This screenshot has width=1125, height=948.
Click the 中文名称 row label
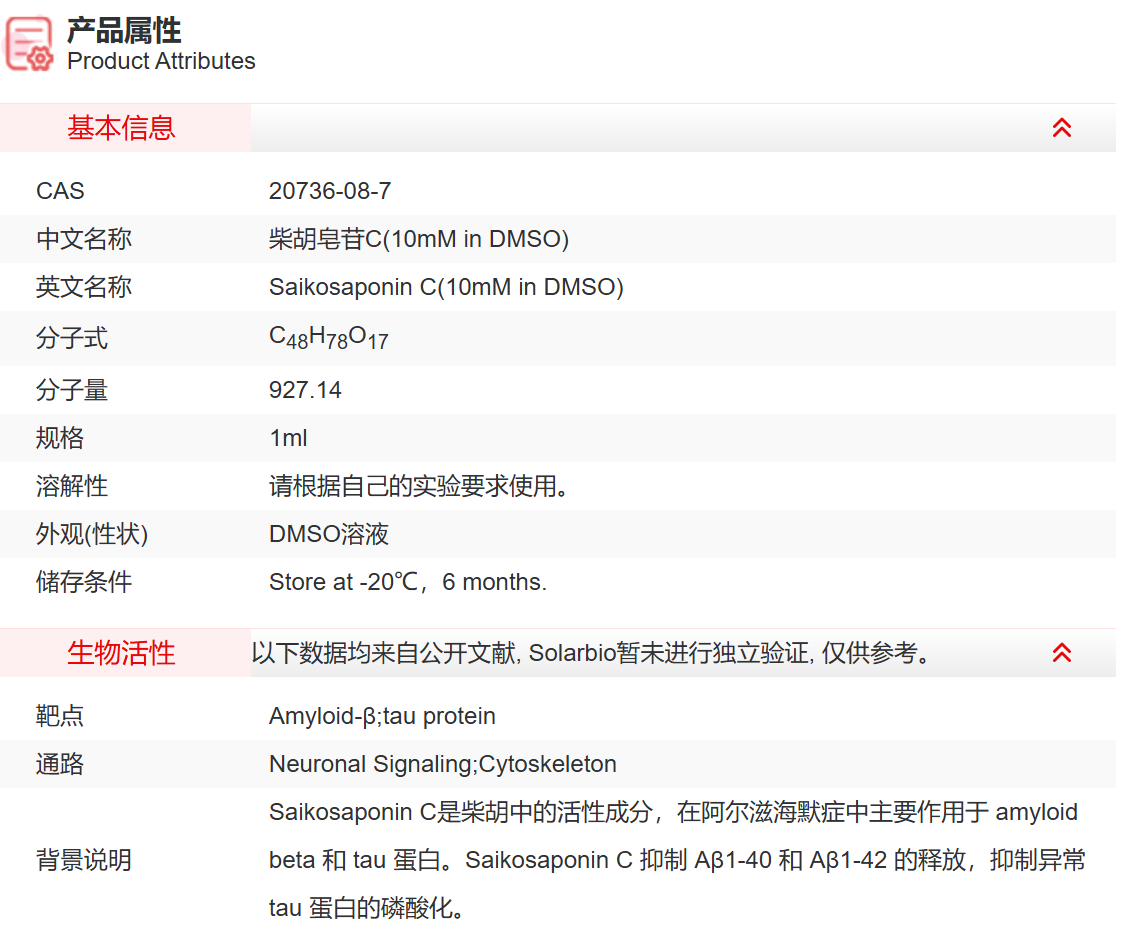click(x=84, y=239)
